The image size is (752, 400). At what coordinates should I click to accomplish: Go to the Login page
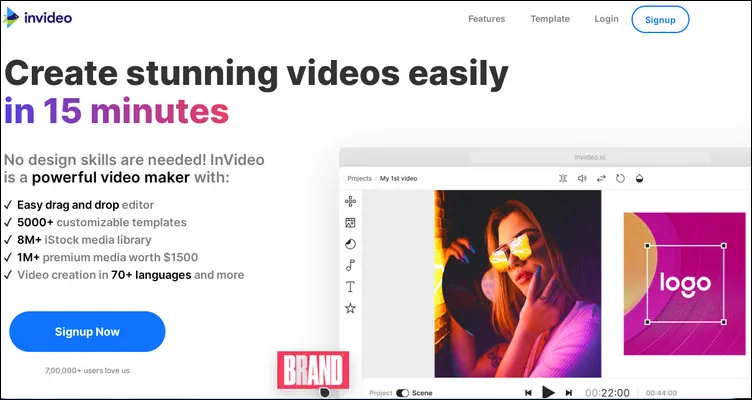tap(606, 19)
